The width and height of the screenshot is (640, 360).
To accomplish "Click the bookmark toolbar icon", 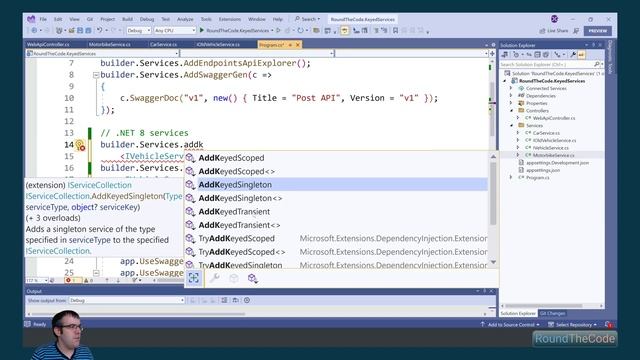I will point(396,30).
